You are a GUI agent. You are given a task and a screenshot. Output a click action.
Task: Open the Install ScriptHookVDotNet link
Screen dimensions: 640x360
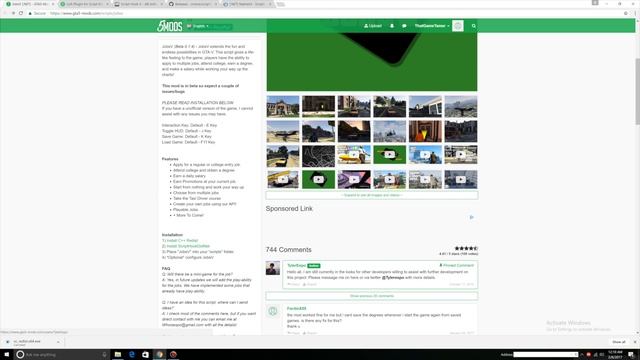point(186,246)
